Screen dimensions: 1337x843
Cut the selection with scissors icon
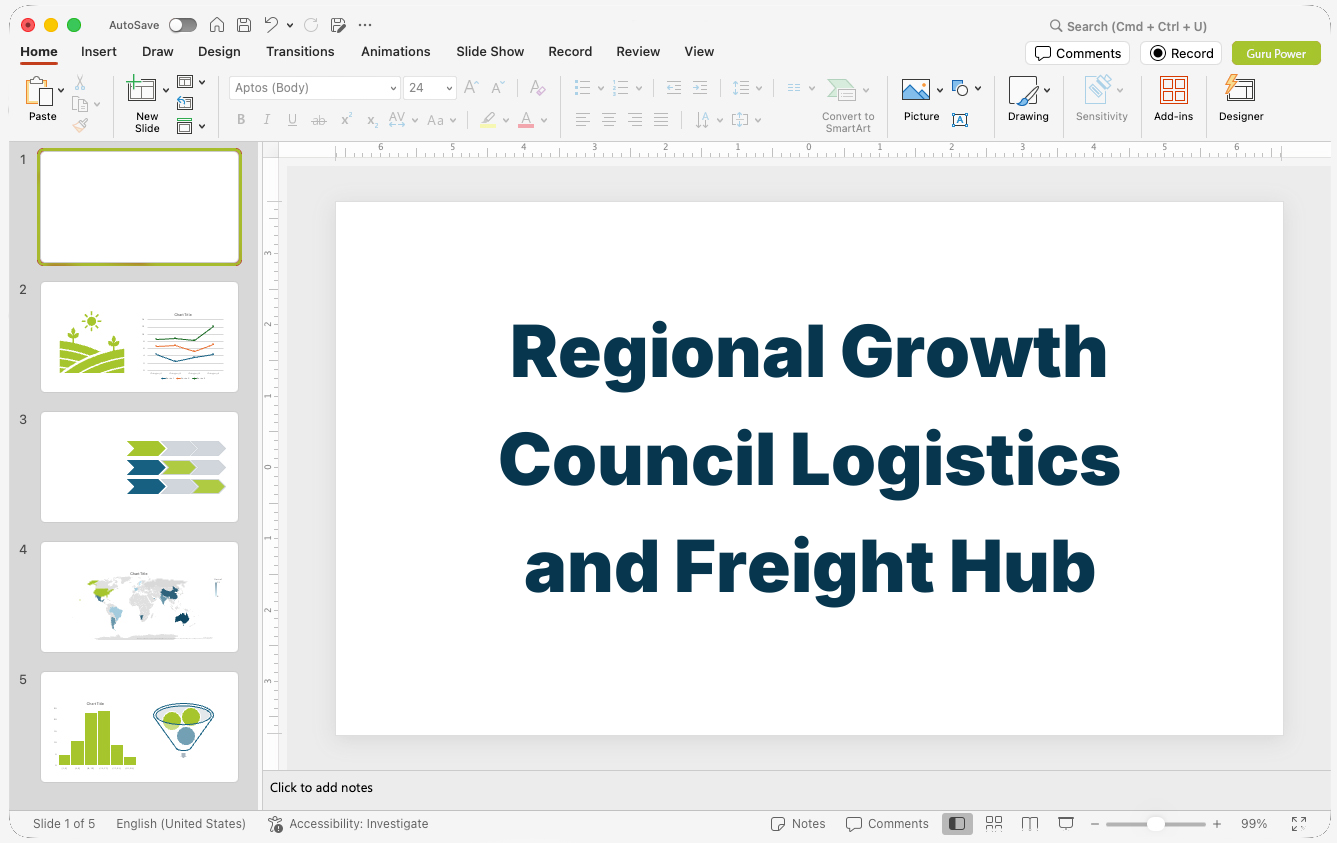[x=80, y=83]
